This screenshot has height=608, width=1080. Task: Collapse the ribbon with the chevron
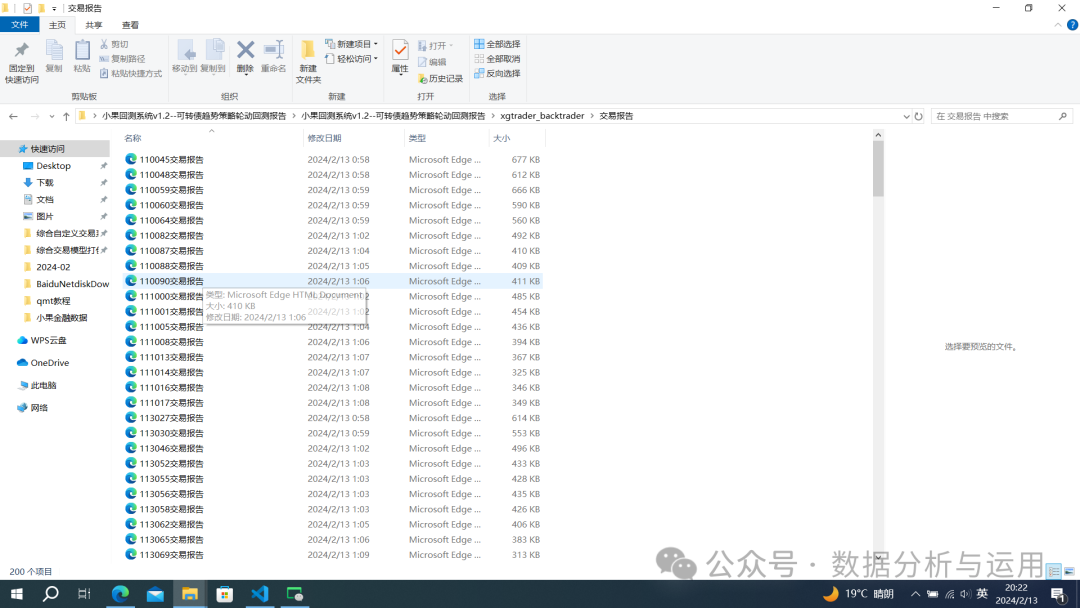[1058, 25]
